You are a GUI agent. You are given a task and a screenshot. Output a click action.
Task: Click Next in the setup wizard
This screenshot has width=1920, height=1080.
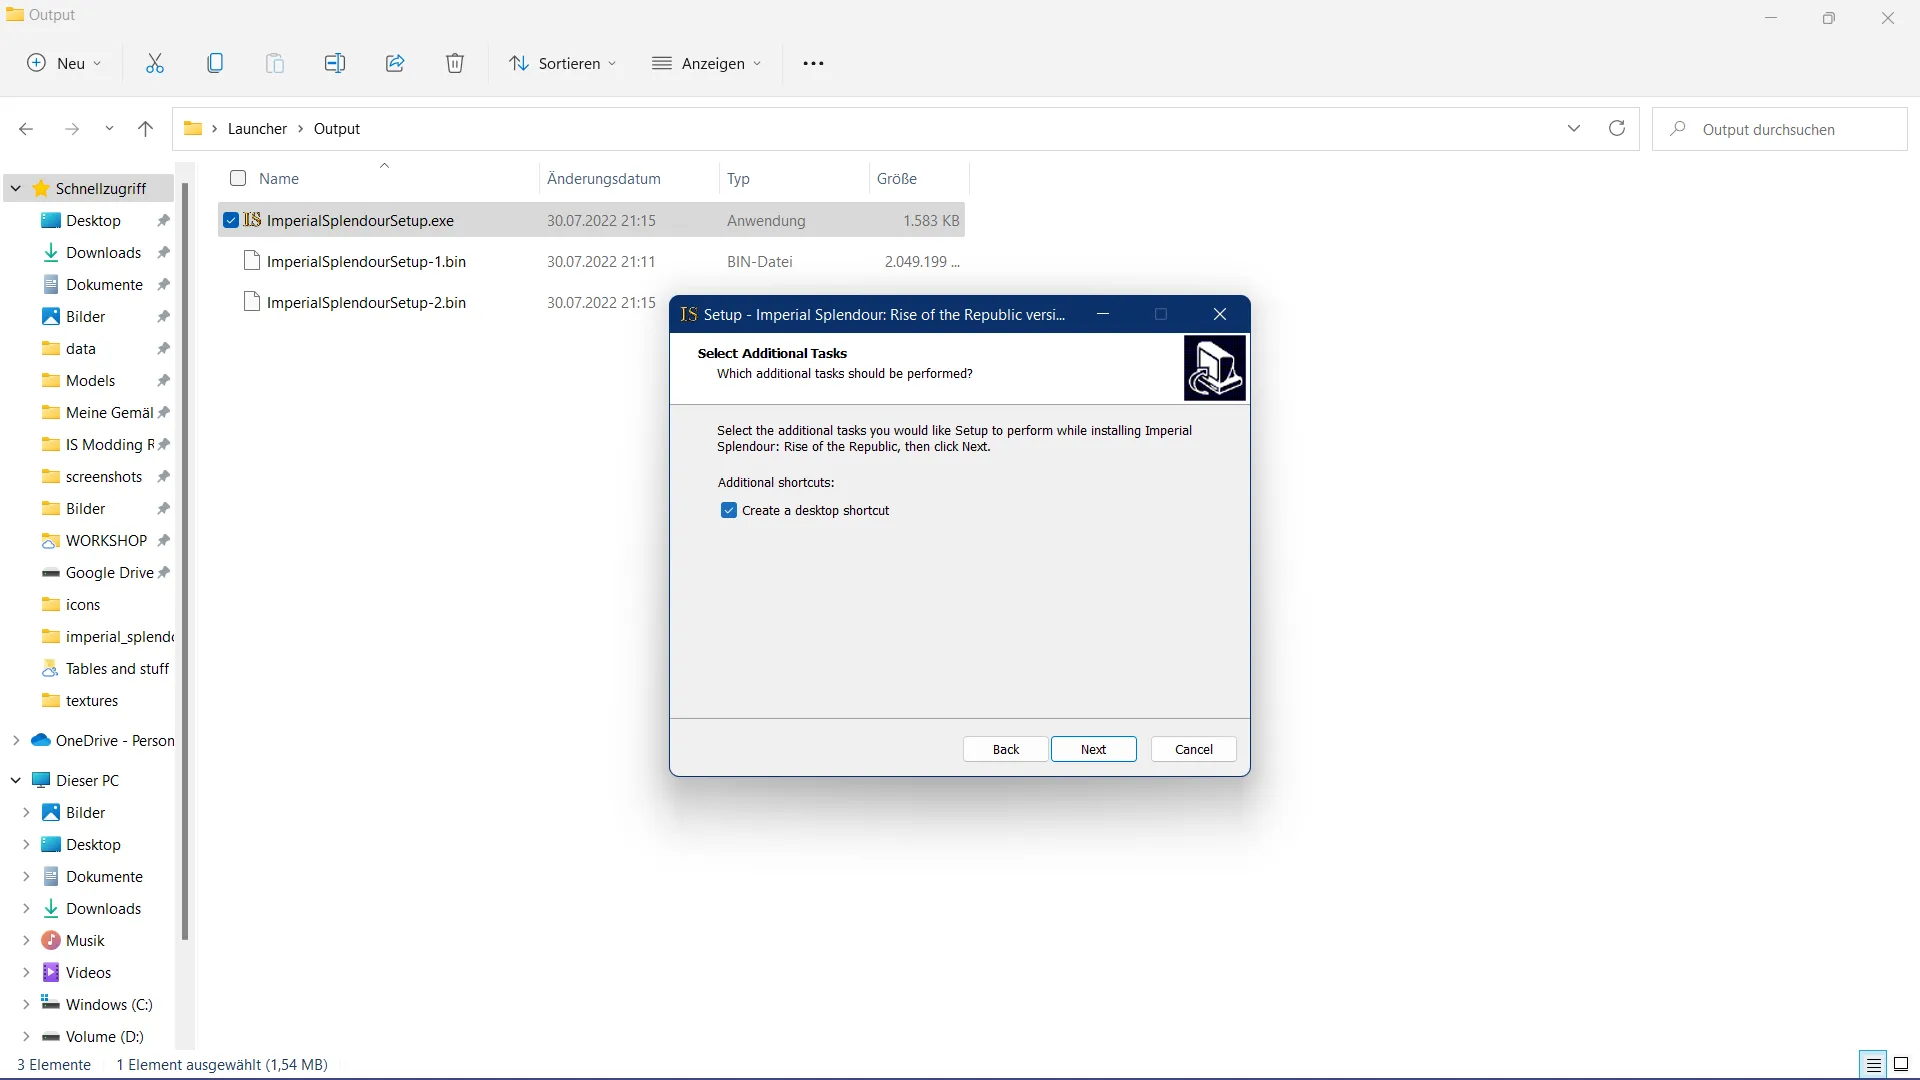pyautogui.click(x=1093, y=749)
